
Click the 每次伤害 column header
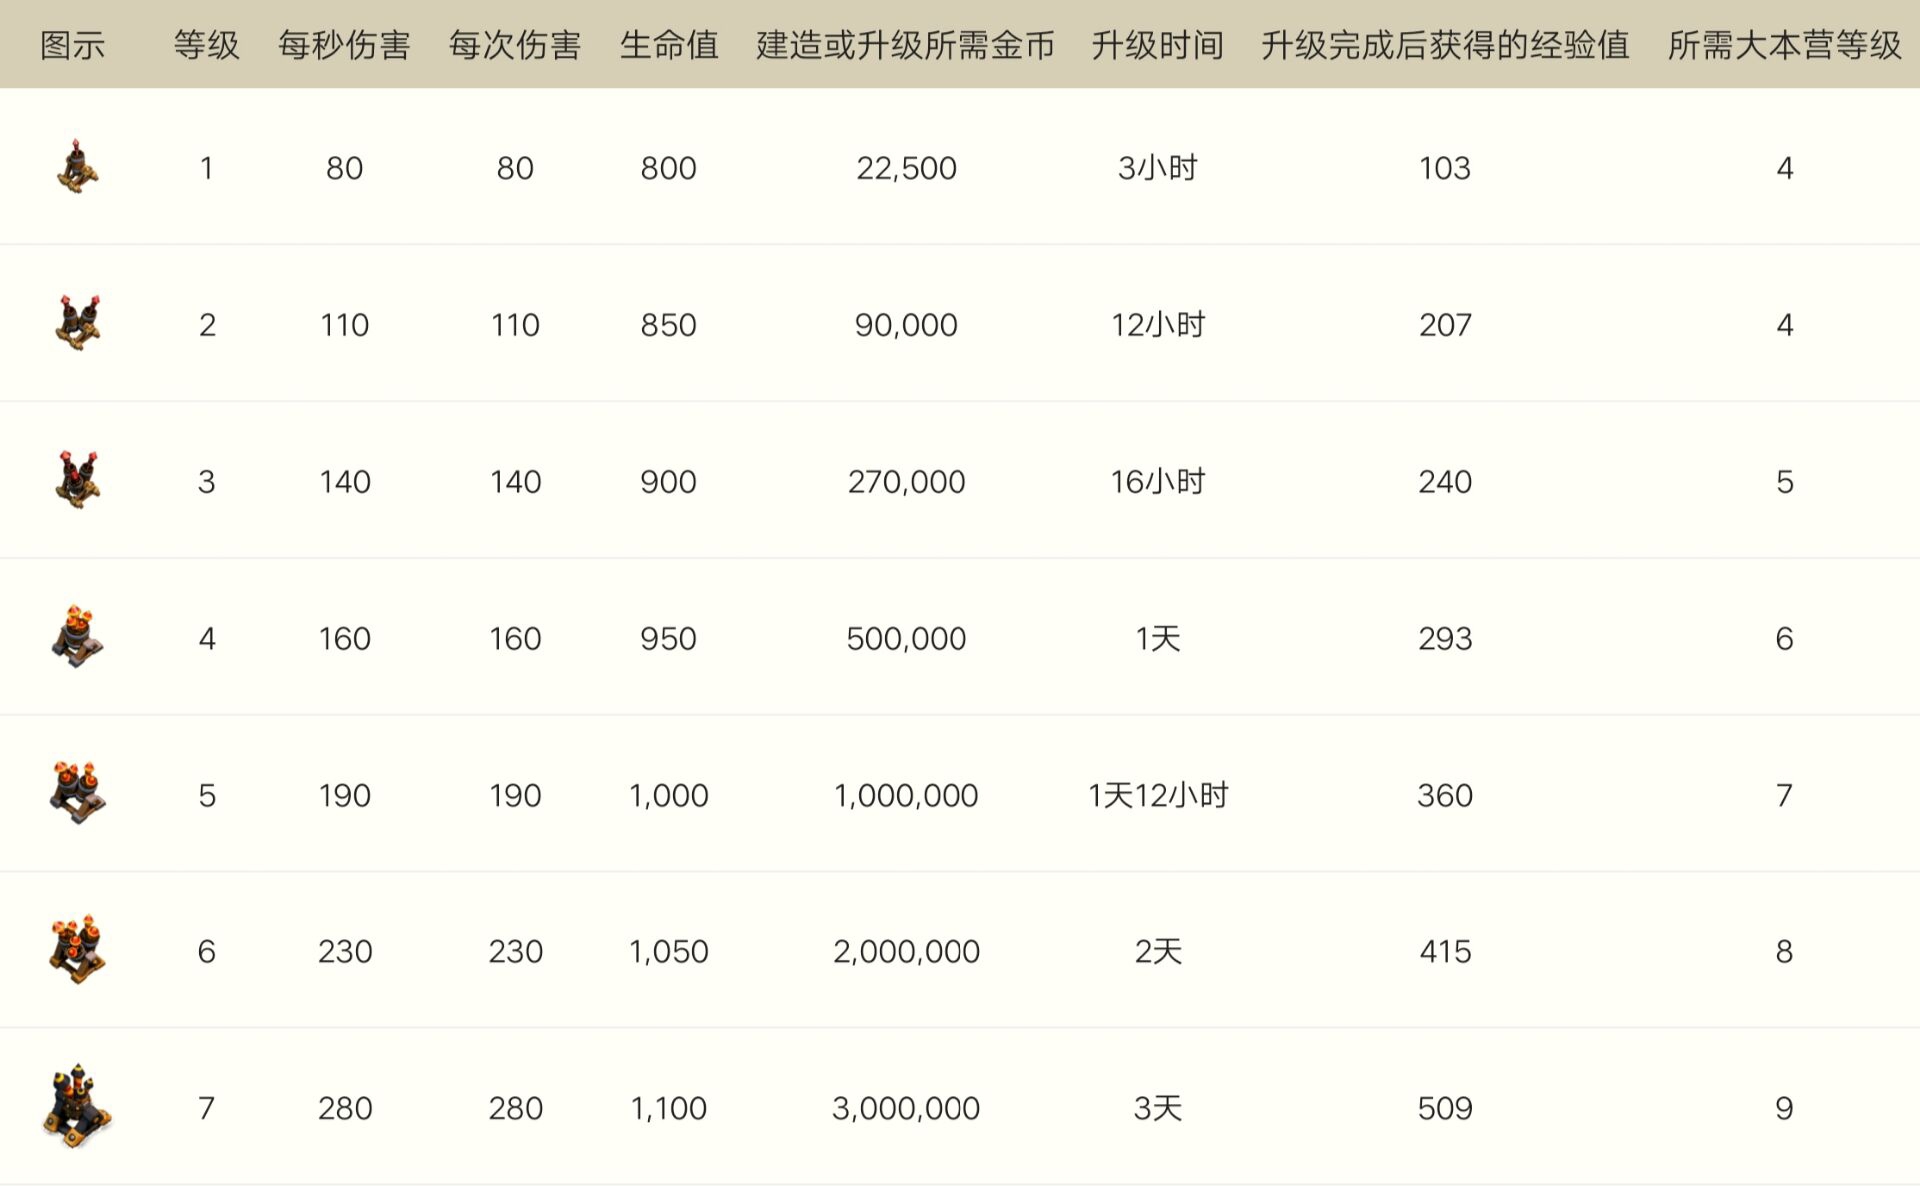[515, 45]
